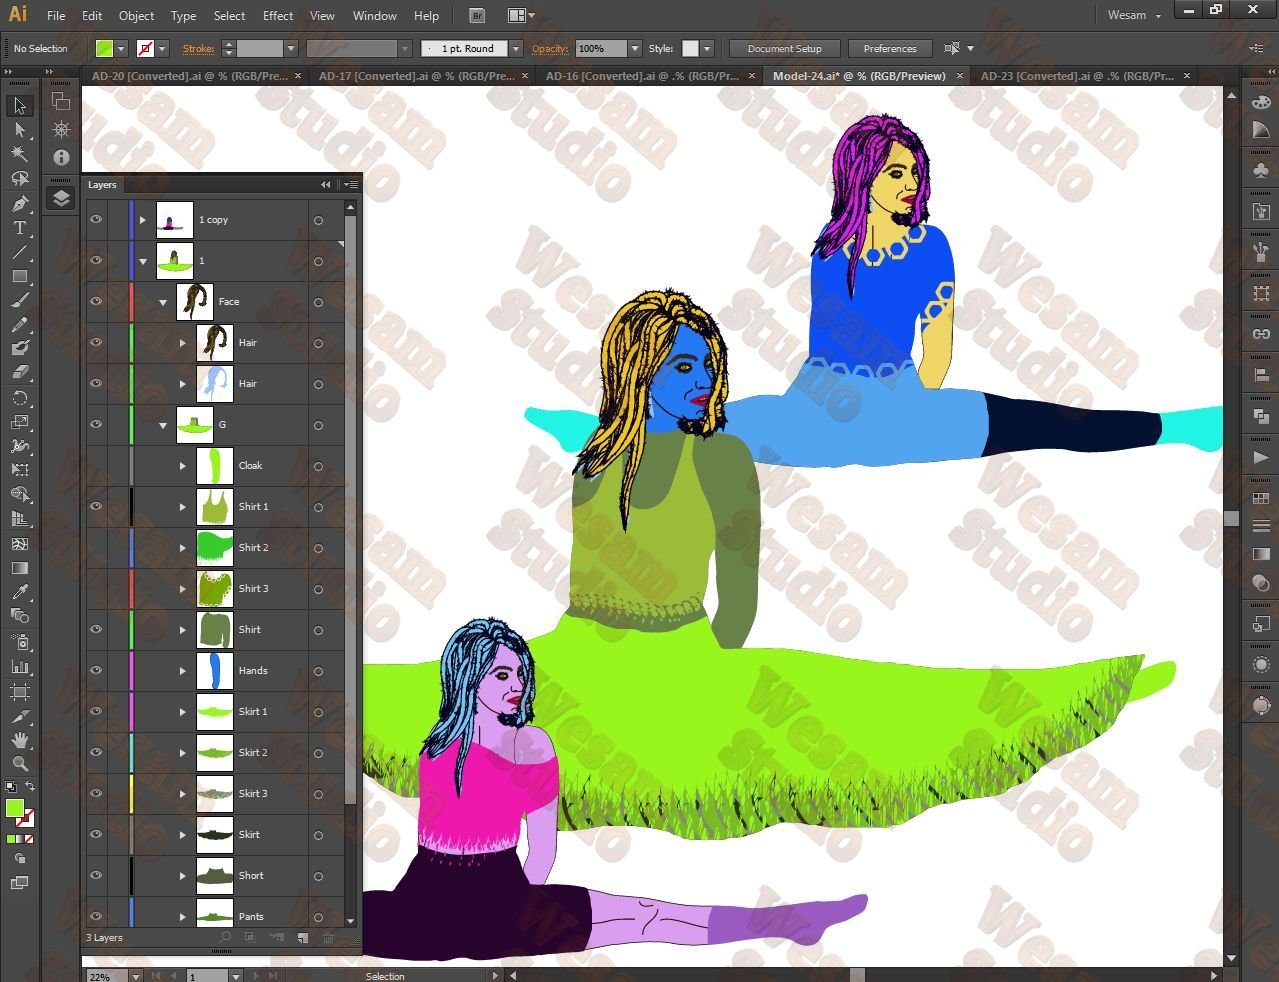Screen dimensions: 1279x982
Task: Select the Direct Selection tool
Action: (x=19, y=130)
